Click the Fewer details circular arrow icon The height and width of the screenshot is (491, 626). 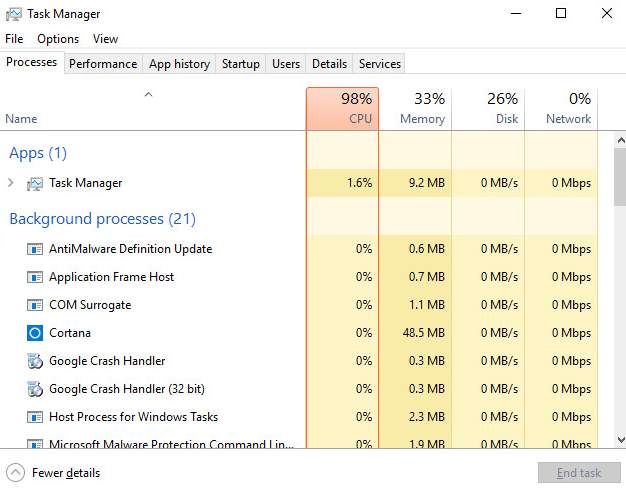pyautogui.click(x=16, y=473)
